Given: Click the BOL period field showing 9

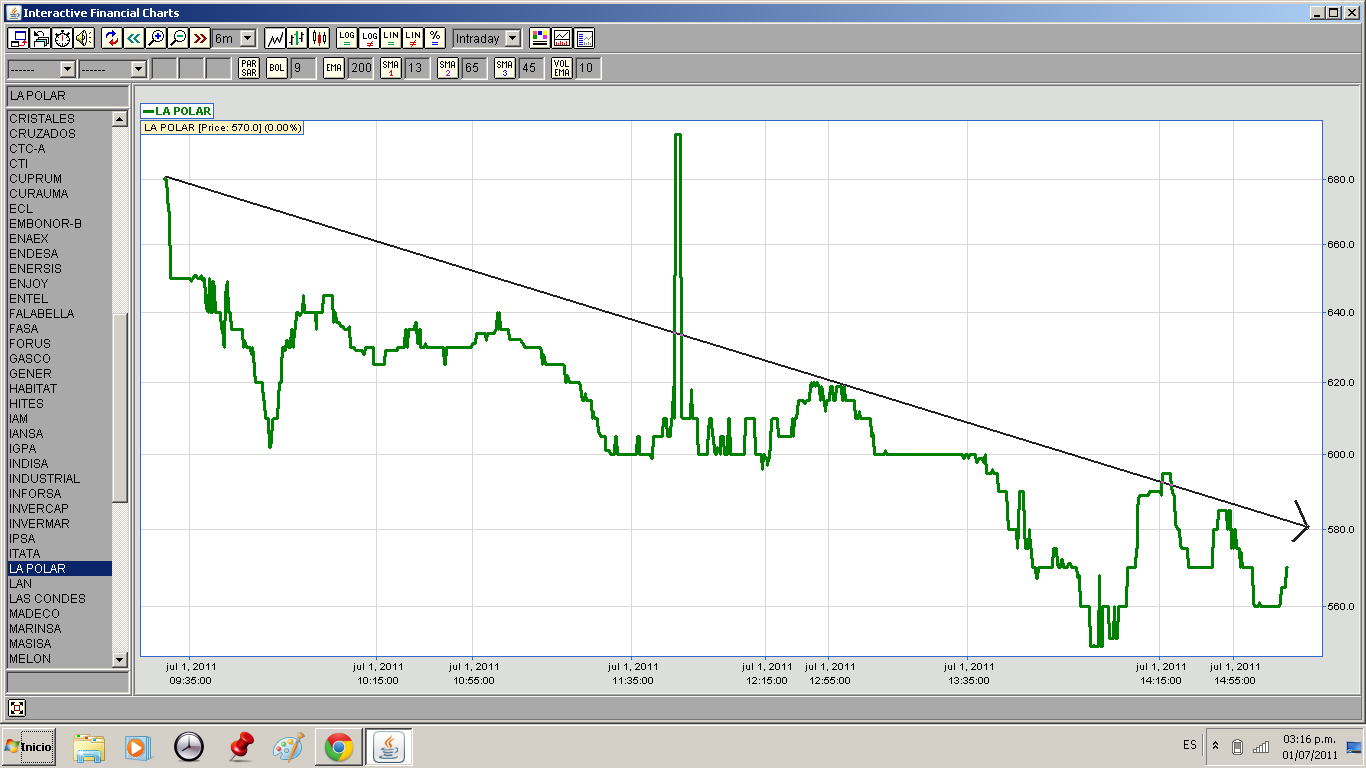Looking at the screenshot, I should [302, 68].
